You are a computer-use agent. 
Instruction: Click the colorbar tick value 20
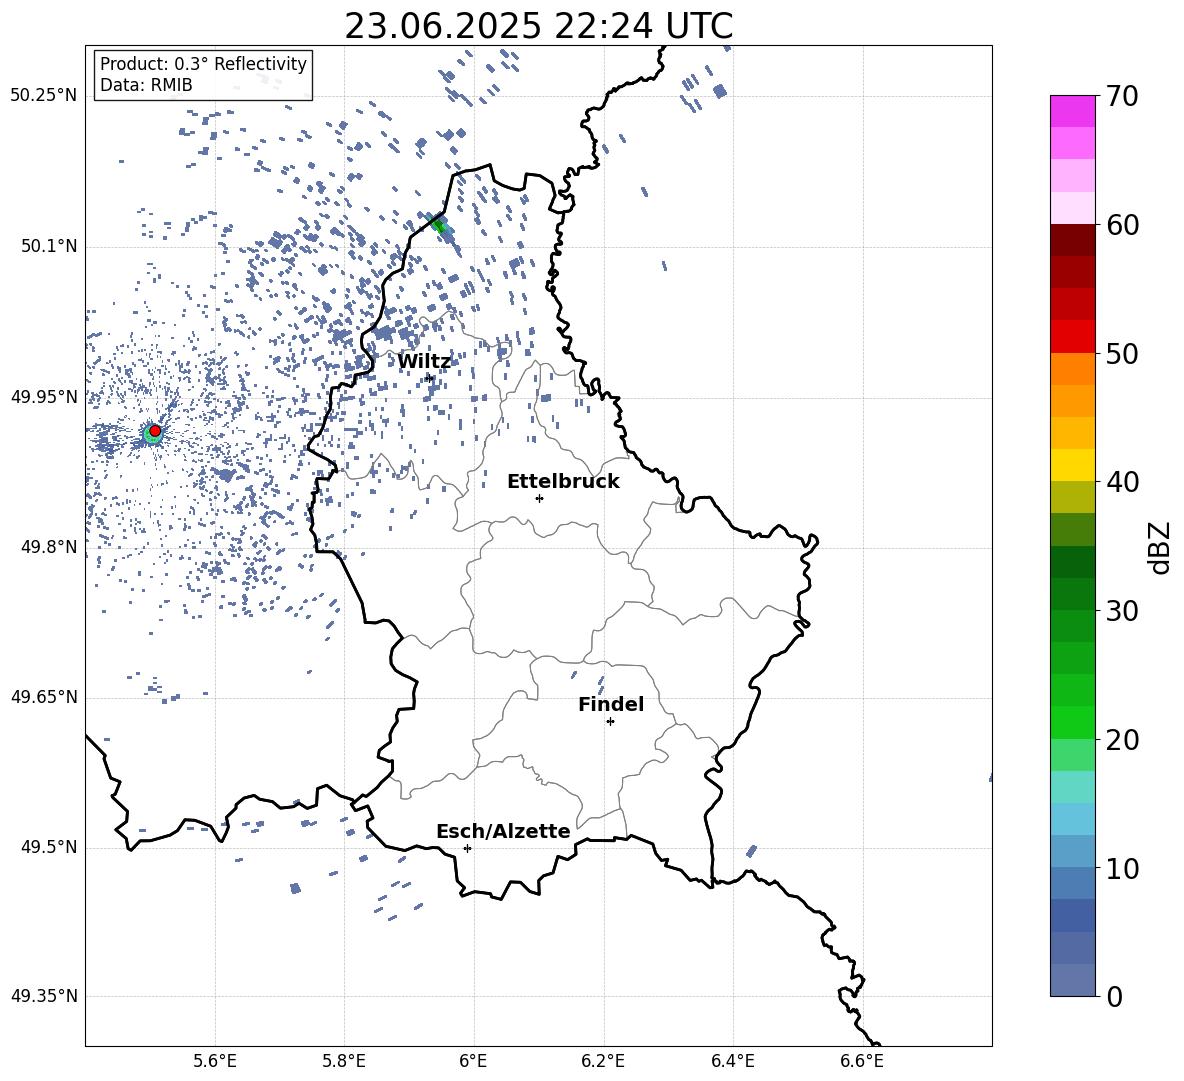click(x=1122, y=740)
